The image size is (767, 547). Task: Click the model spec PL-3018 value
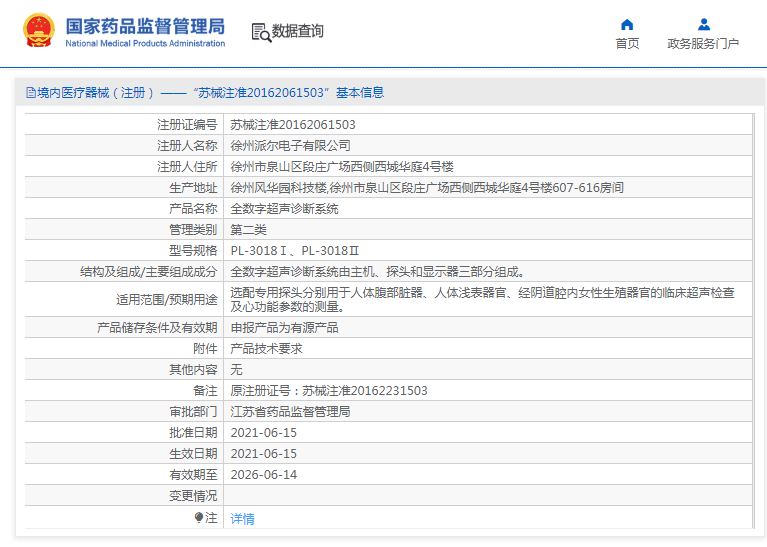pyautogui.click(x=294, y=250)
